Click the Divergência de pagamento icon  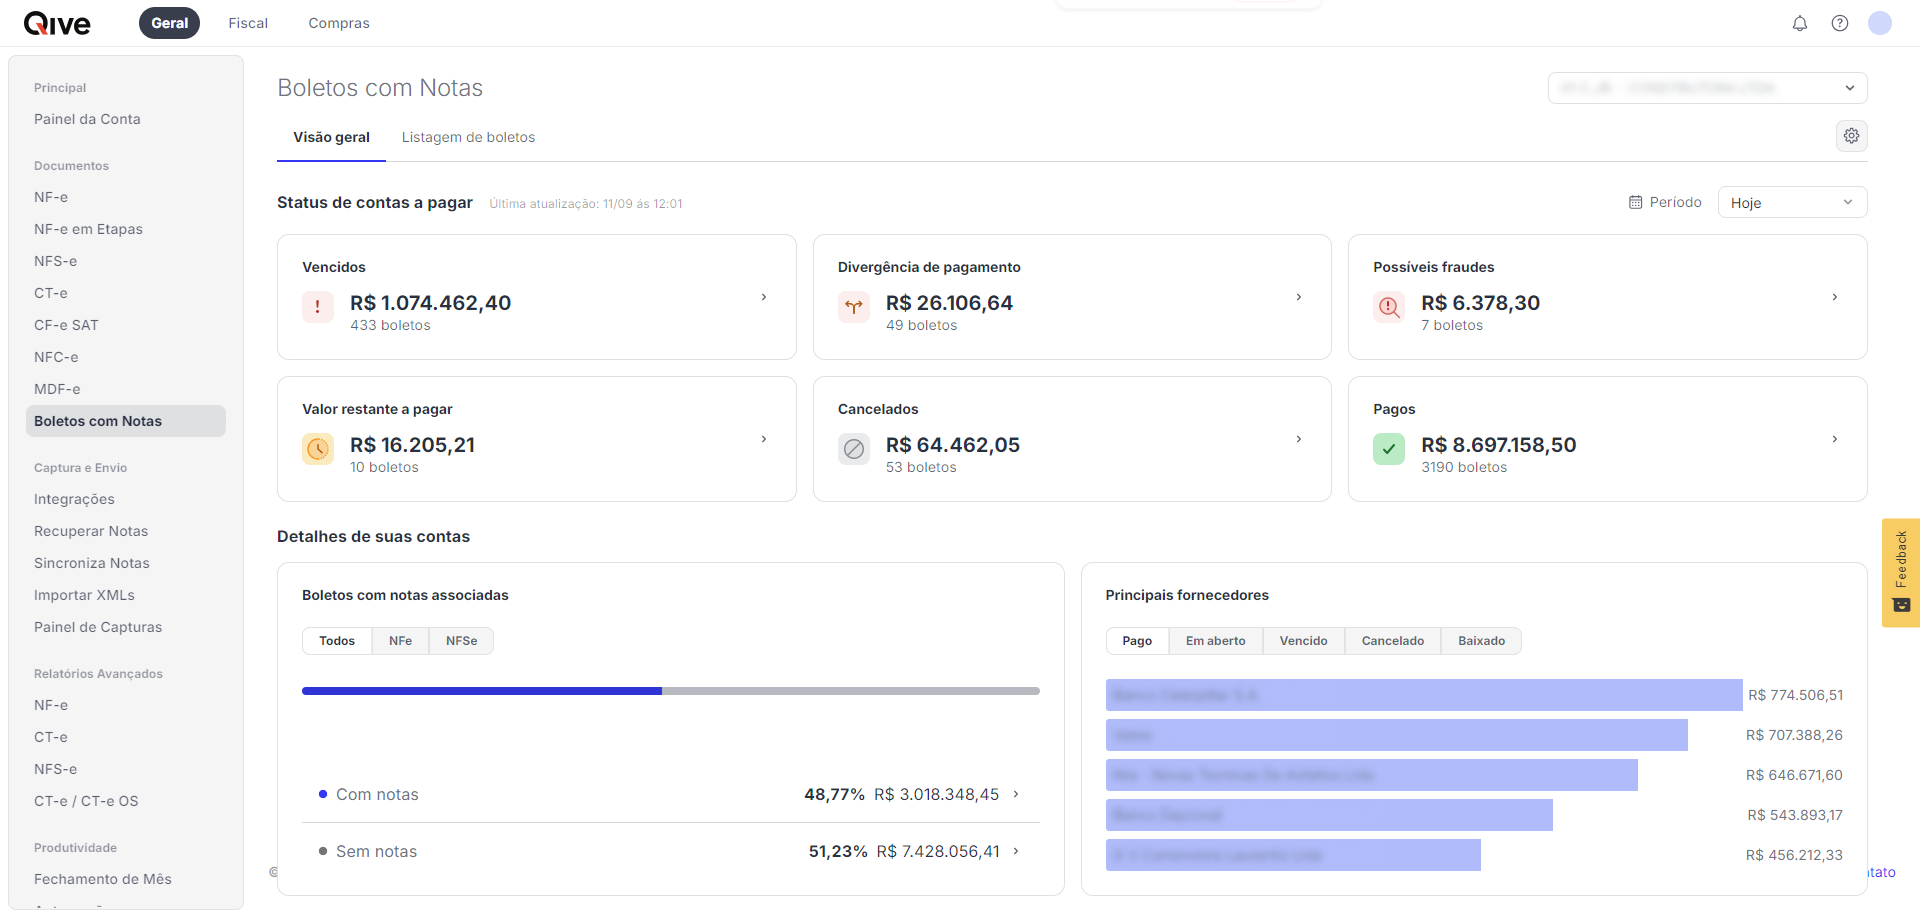(x=854, y=307)
